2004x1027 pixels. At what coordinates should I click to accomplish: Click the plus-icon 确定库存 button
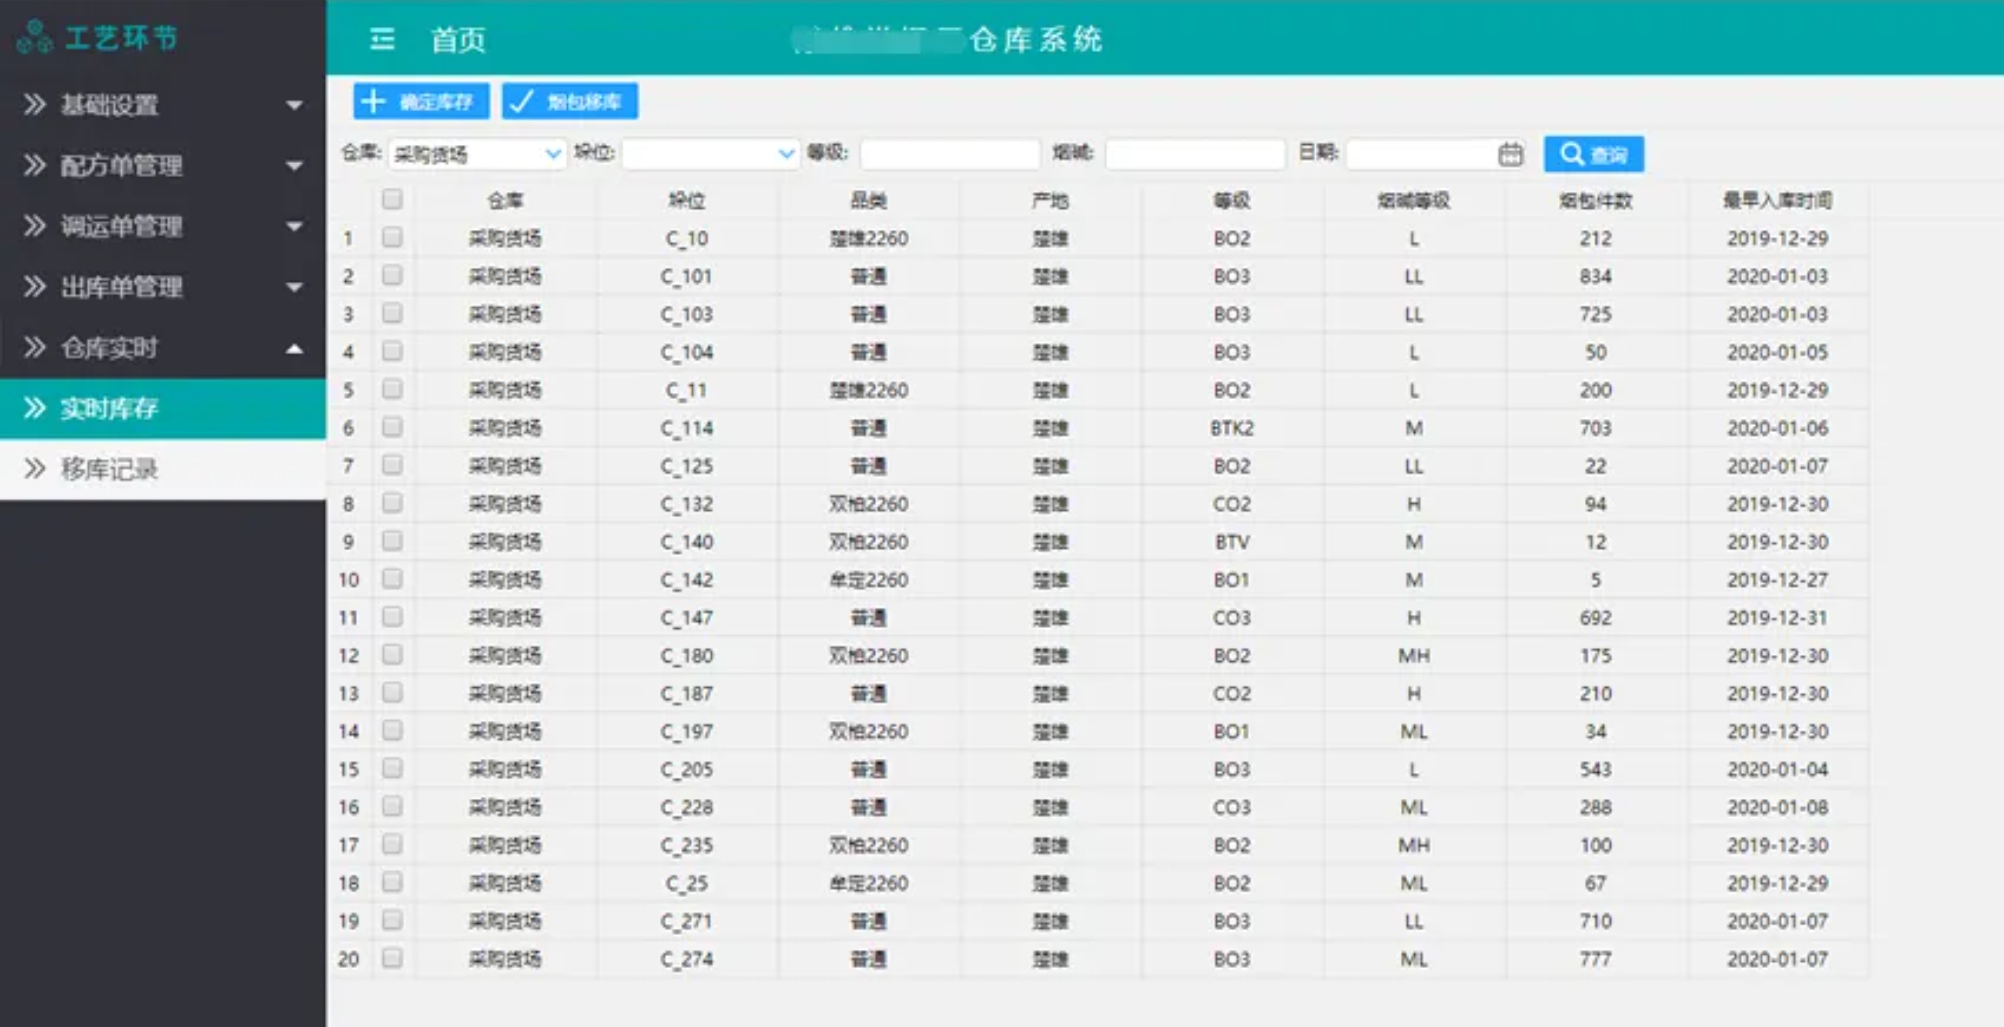tap(421, 101)
